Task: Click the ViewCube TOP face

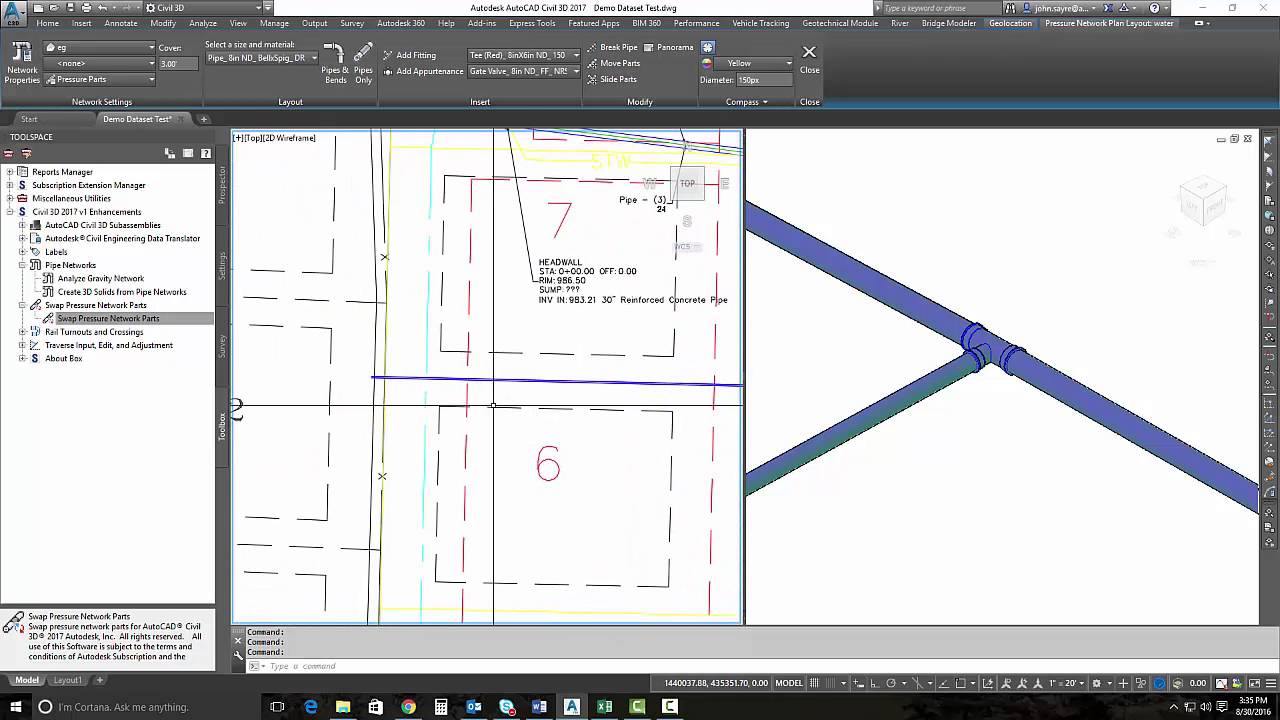Action: pos(687,184)
